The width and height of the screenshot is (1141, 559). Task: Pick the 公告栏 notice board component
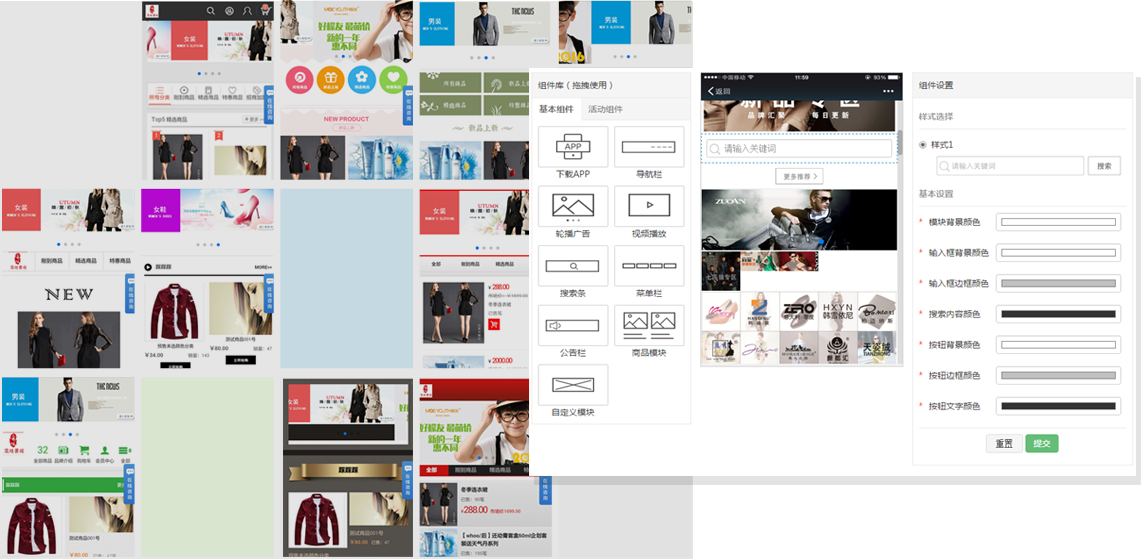click(573, 325)
